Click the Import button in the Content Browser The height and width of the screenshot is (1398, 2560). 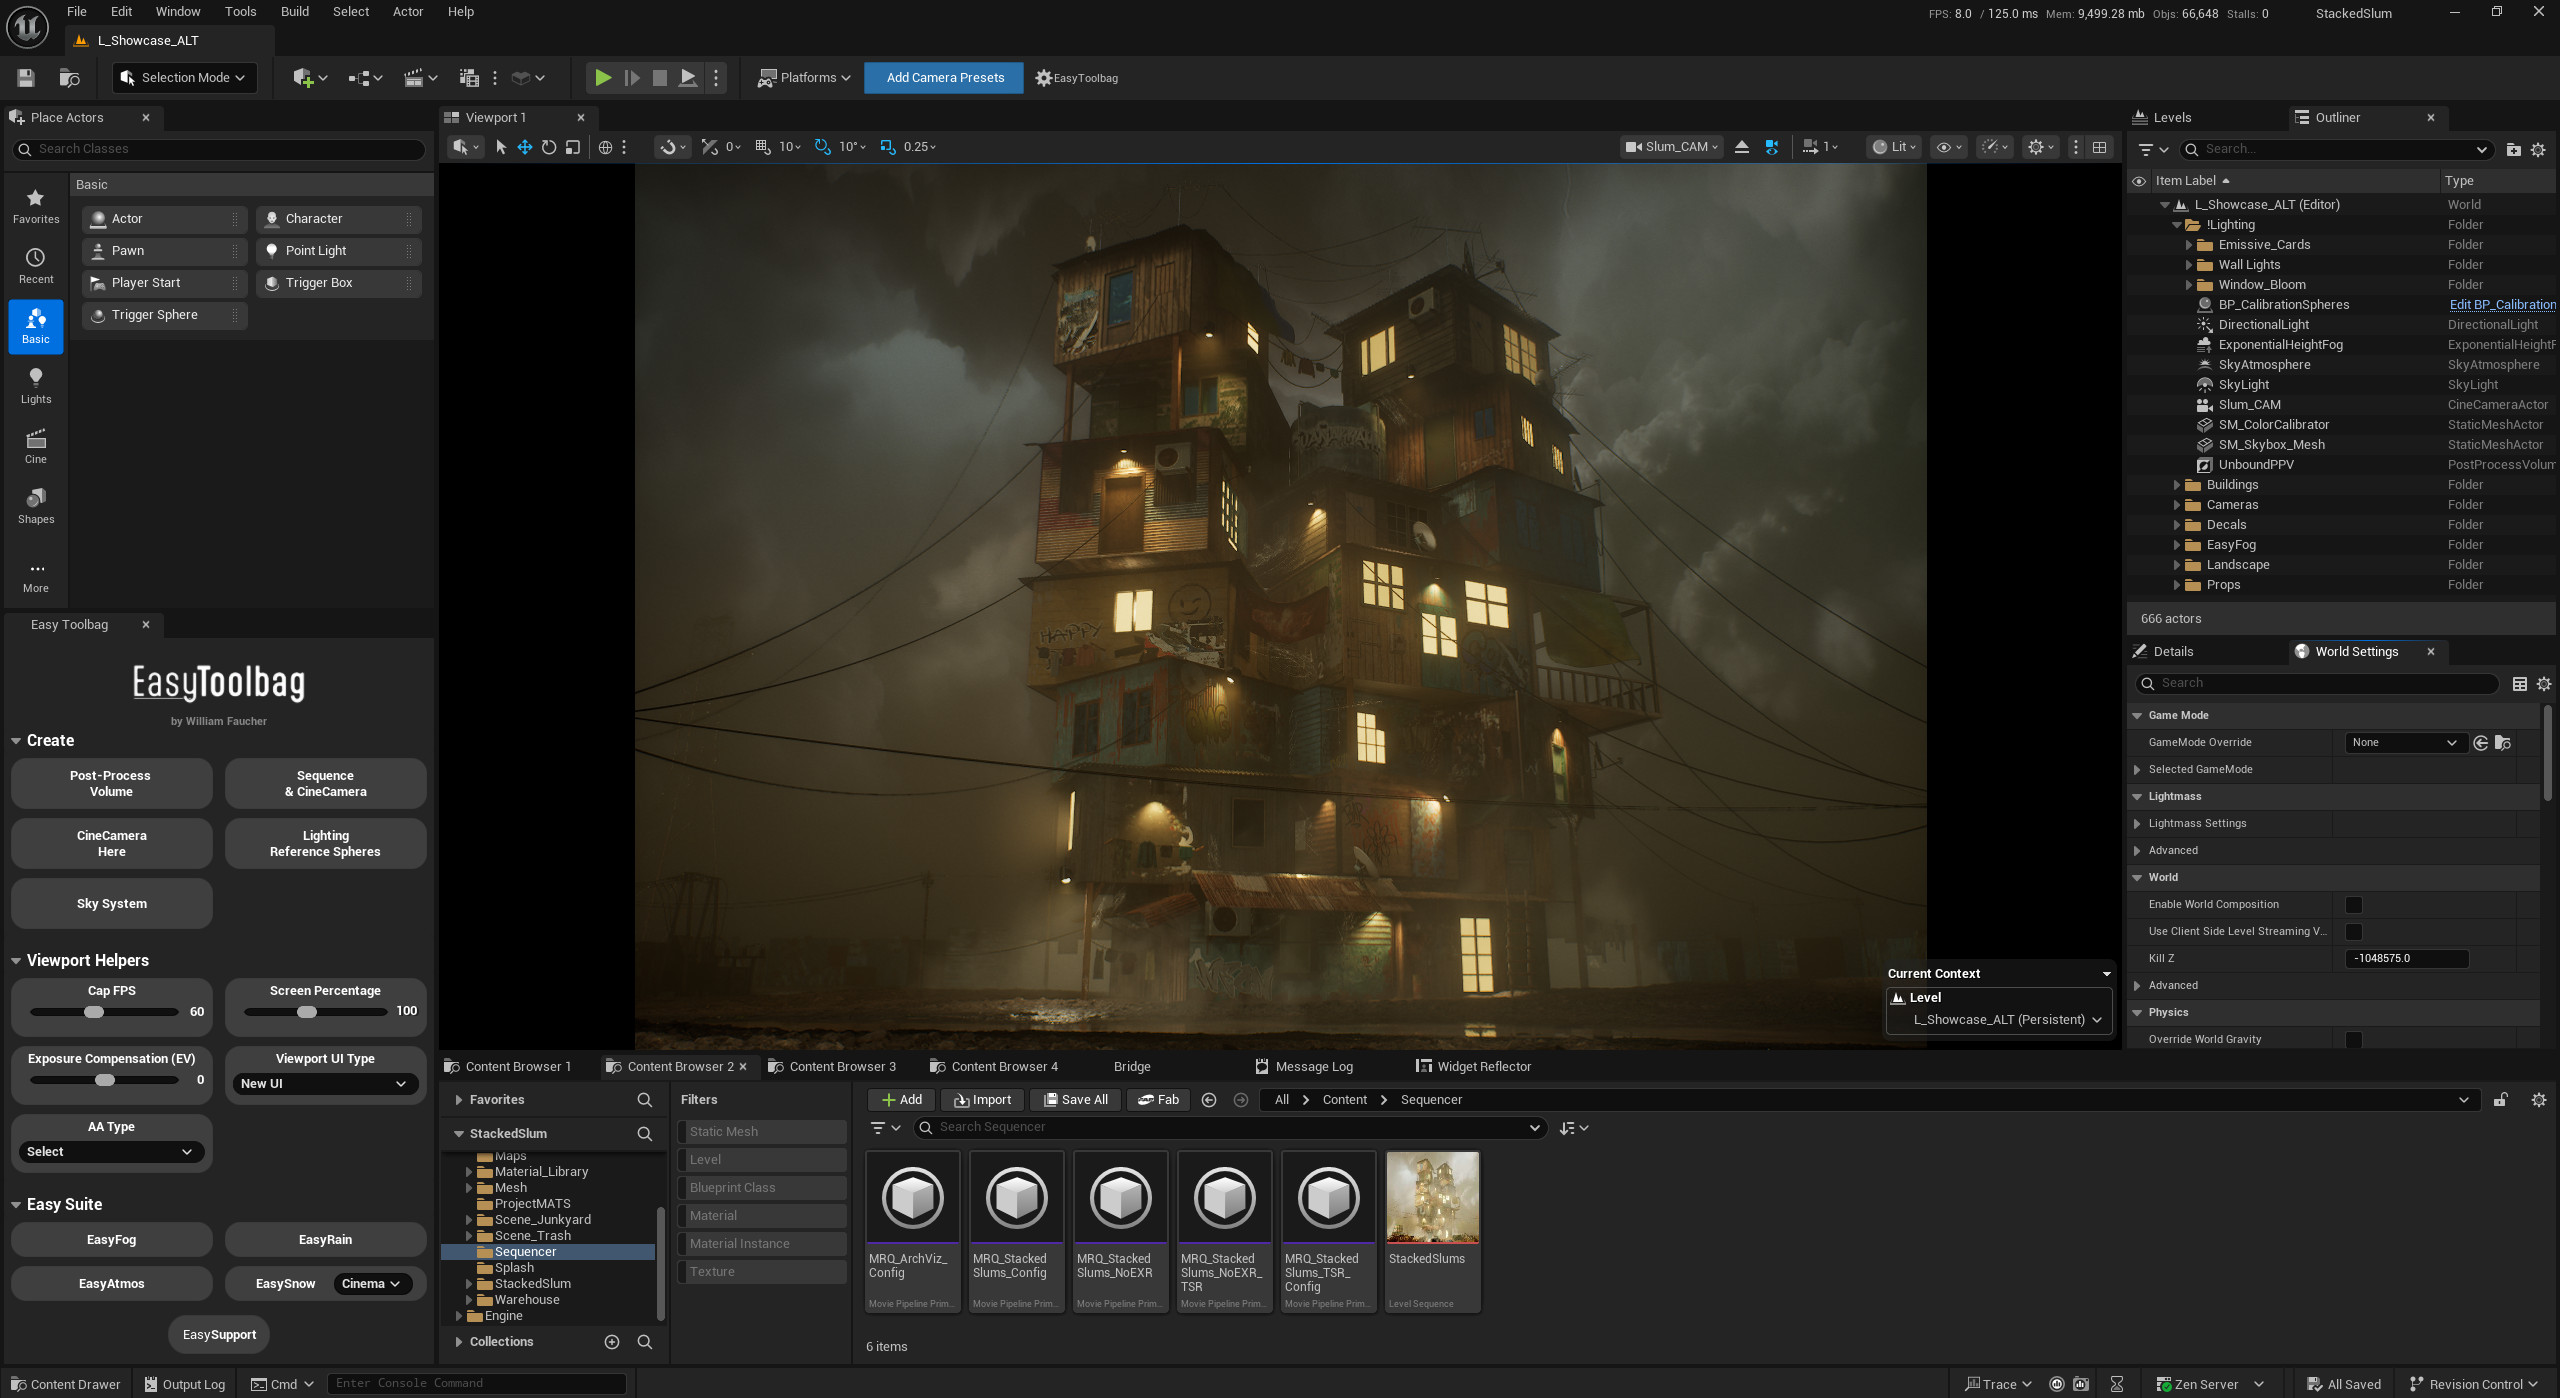(x=982, y=1099)
